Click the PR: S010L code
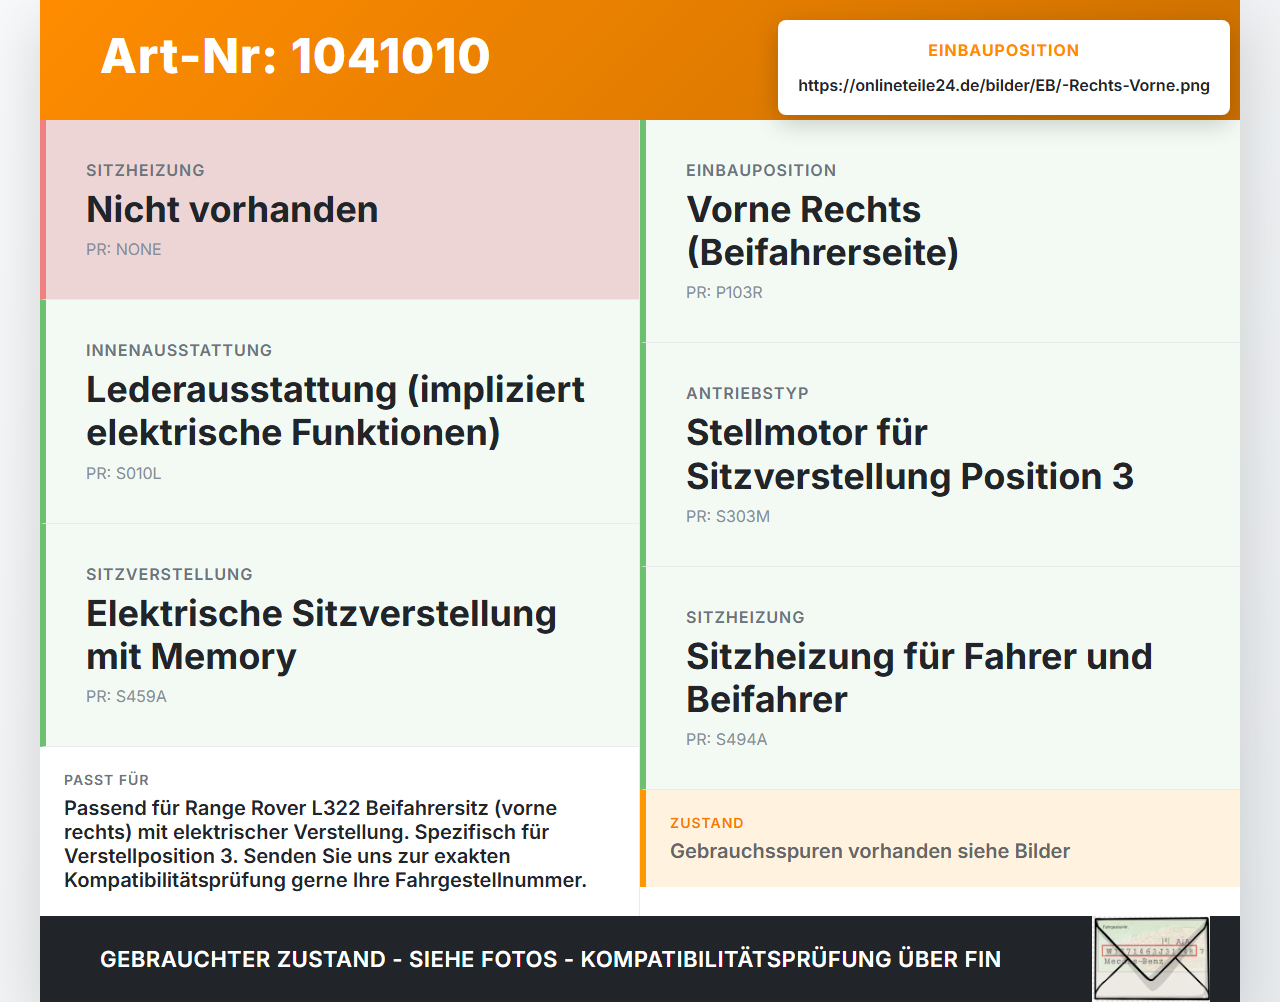This screenshot has height=1002, width=1280. tap(124, 473)
